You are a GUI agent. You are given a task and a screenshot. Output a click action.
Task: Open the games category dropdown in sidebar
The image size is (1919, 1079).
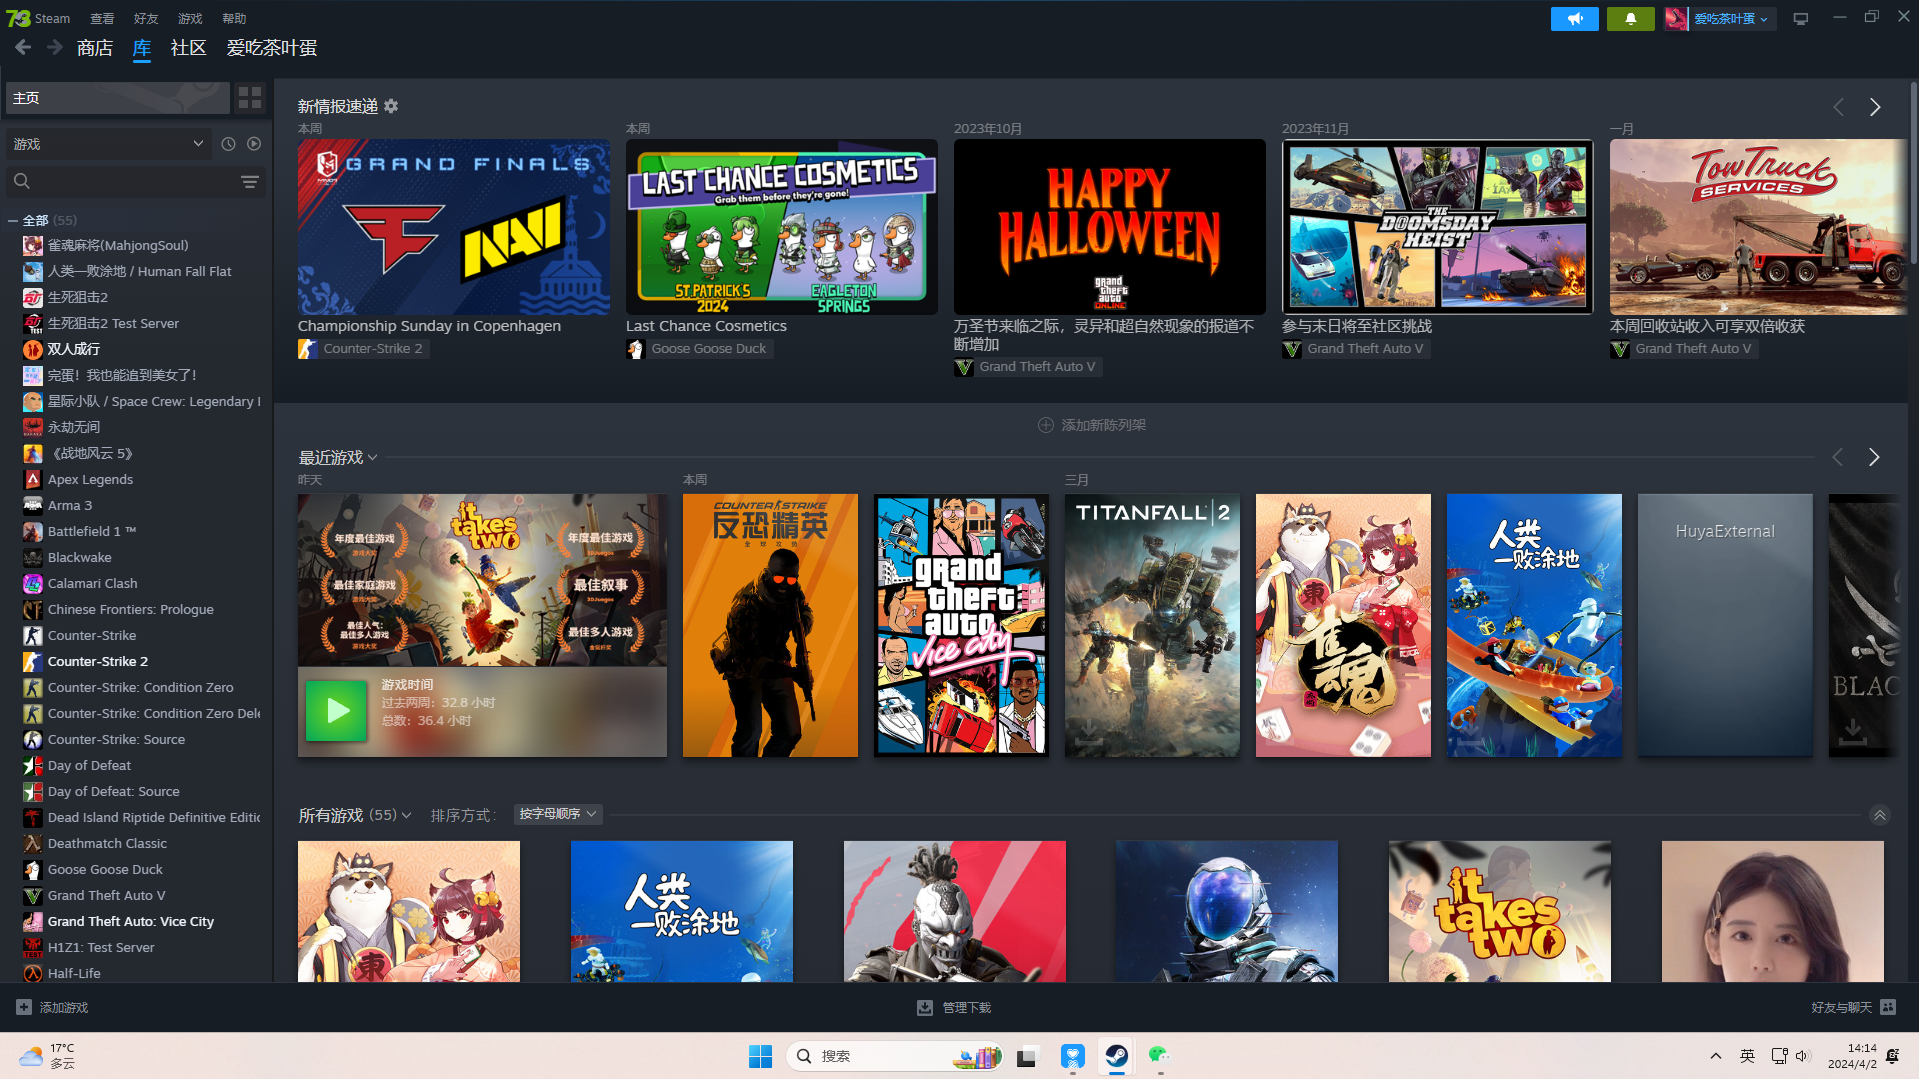pos(108,144)
